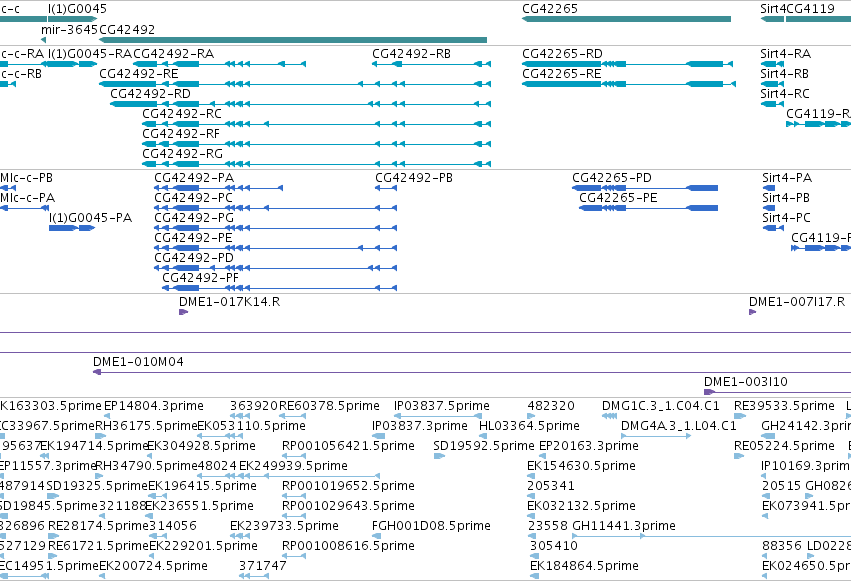
Task: Open the DMG4A.3_1.L04.C1 EST label
Action: coord(678,426)
